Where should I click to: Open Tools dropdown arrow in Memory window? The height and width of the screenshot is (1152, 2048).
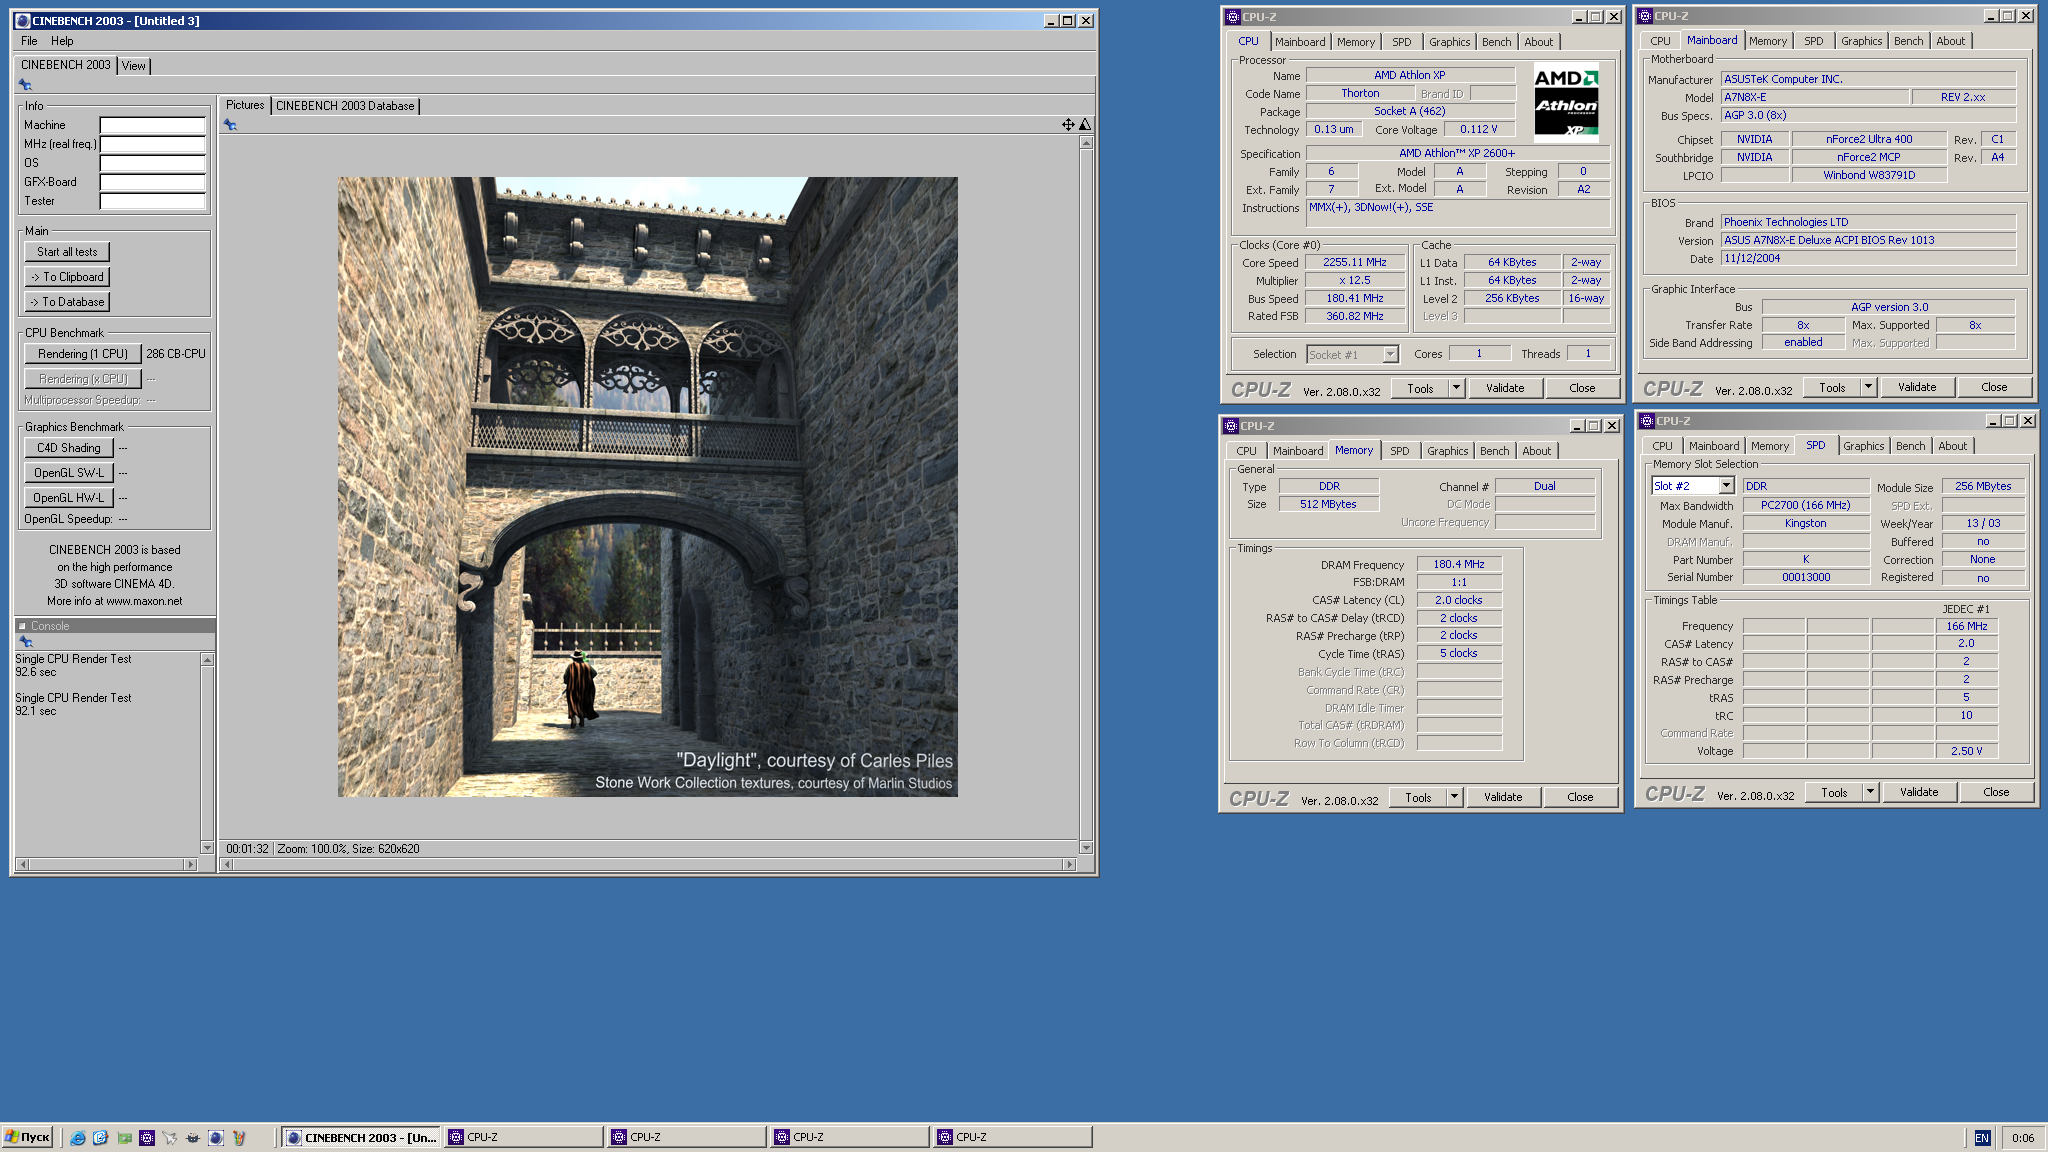coord(1454,797)
